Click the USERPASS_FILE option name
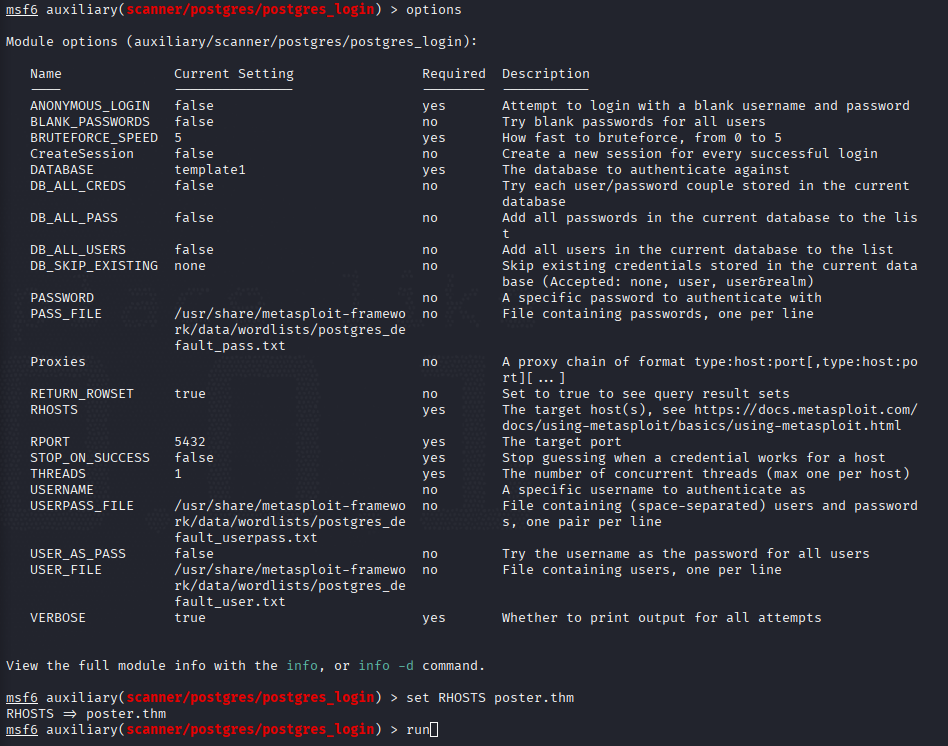948x746 pixels. pyautogui.click(x=82, y=506)
